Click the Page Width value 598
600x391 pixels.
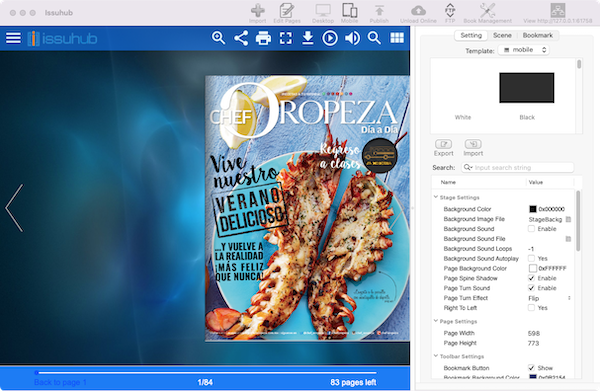pos(533,333)
